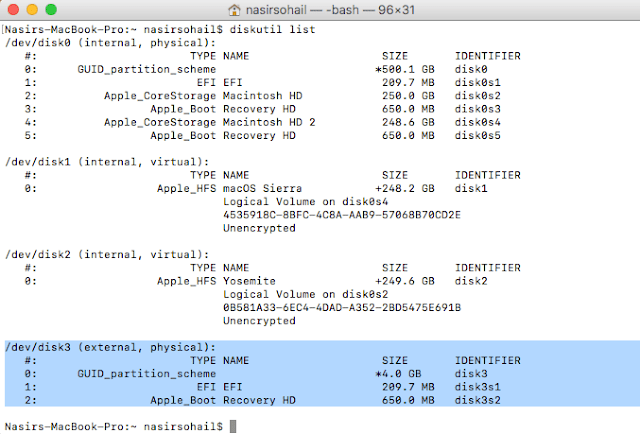Click the 'disk0s1' identifier
Screen dimensions: 640x434
tap(478, 82)
